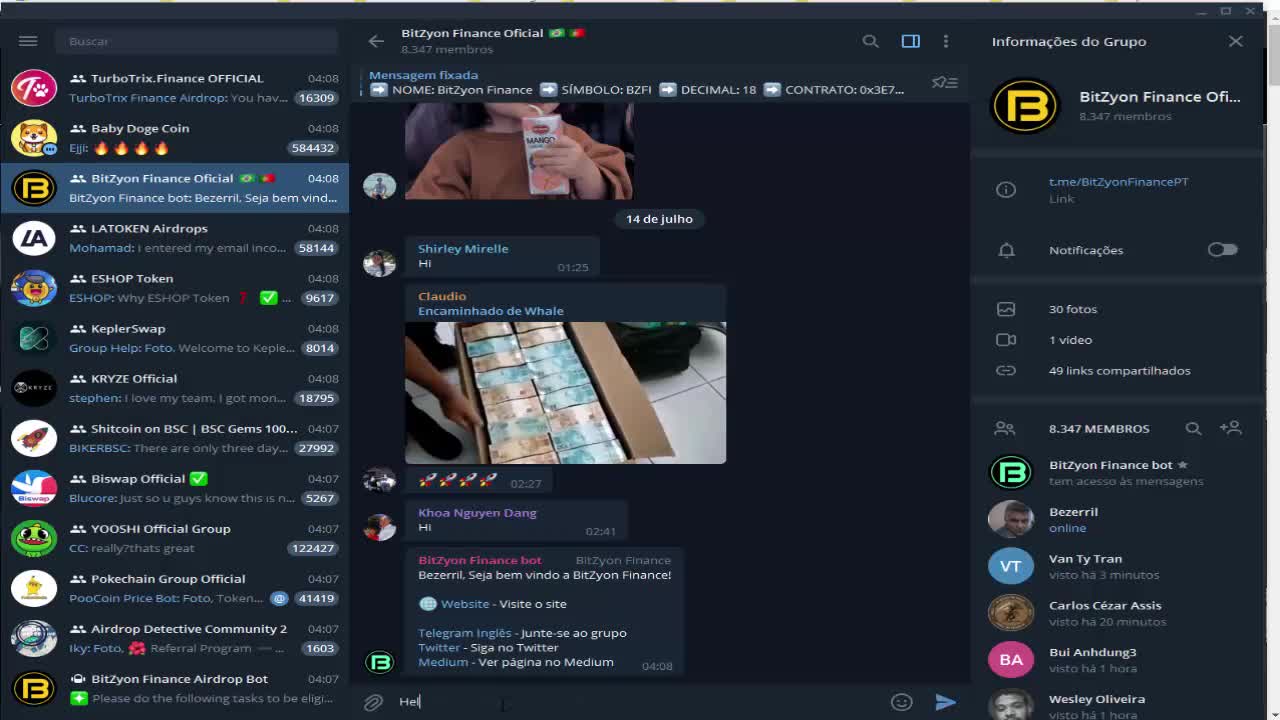Open the t.me/BitZyonFinancePT link
The image size is (1280, 720).
click(1118, 182)
